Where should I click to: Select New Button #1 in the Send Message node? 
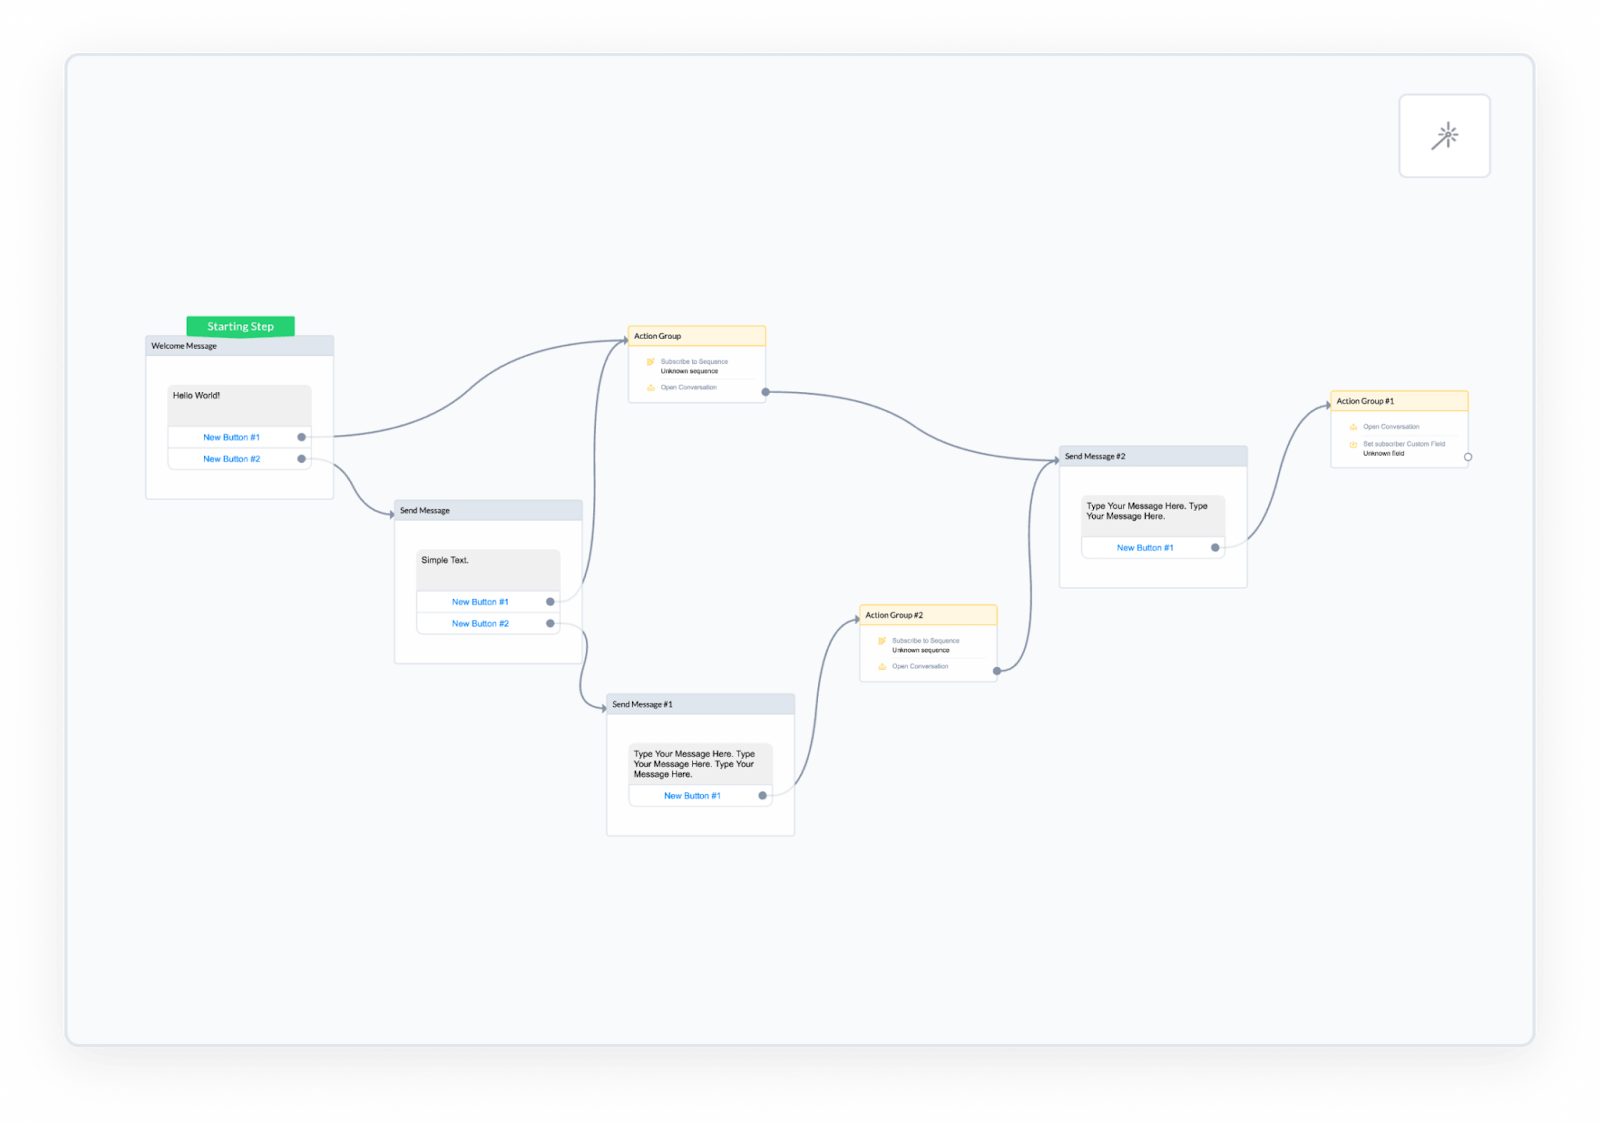pos(481,601)
